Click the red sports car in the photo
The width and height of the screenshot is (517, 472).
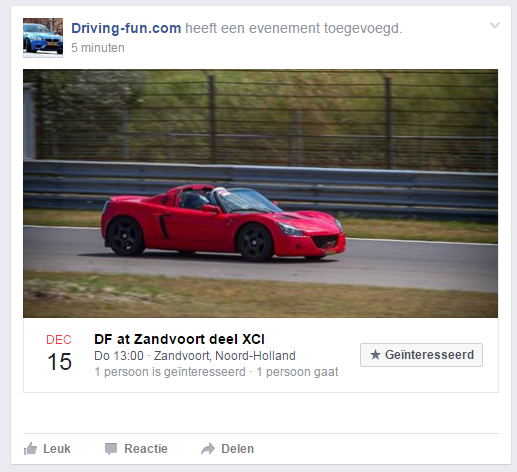pos(223,223)
